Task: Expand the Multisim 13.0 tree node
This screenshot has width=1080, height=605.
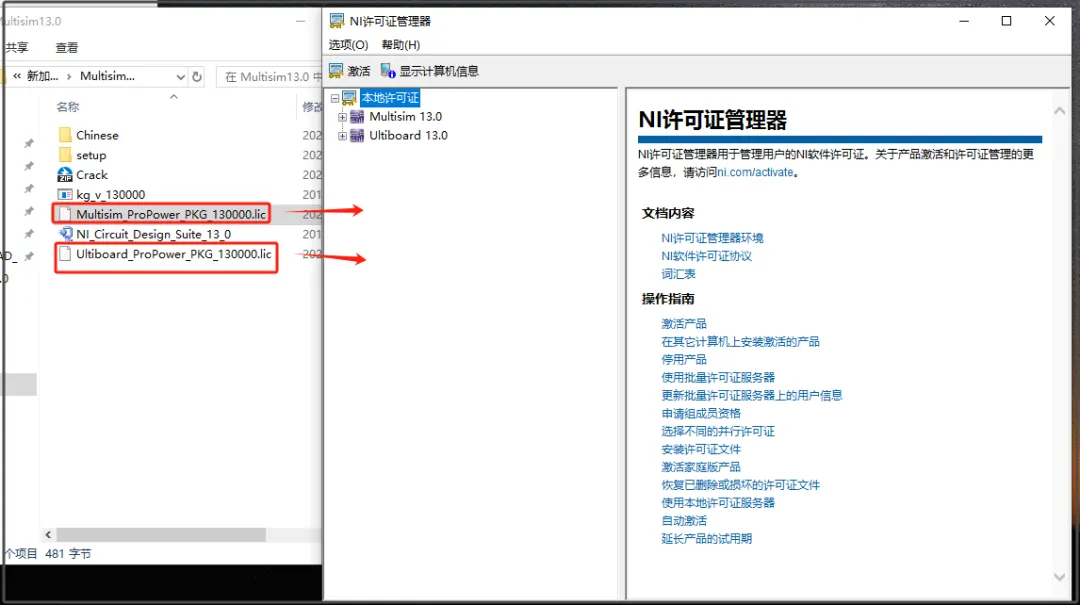Action: point(342,117)
